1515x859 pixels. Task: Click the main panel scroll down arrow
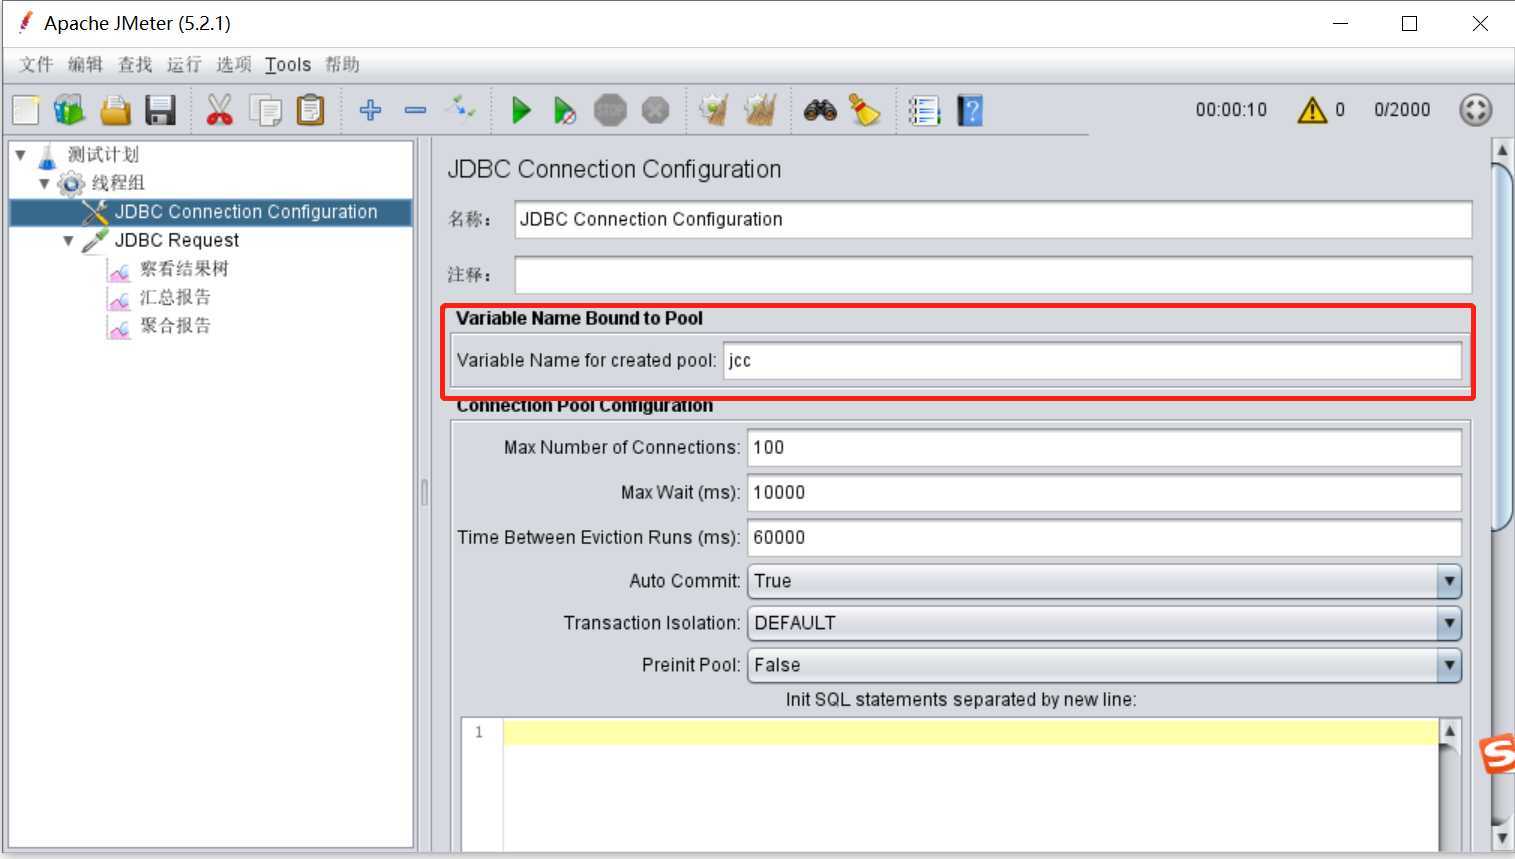[1502, 837]
